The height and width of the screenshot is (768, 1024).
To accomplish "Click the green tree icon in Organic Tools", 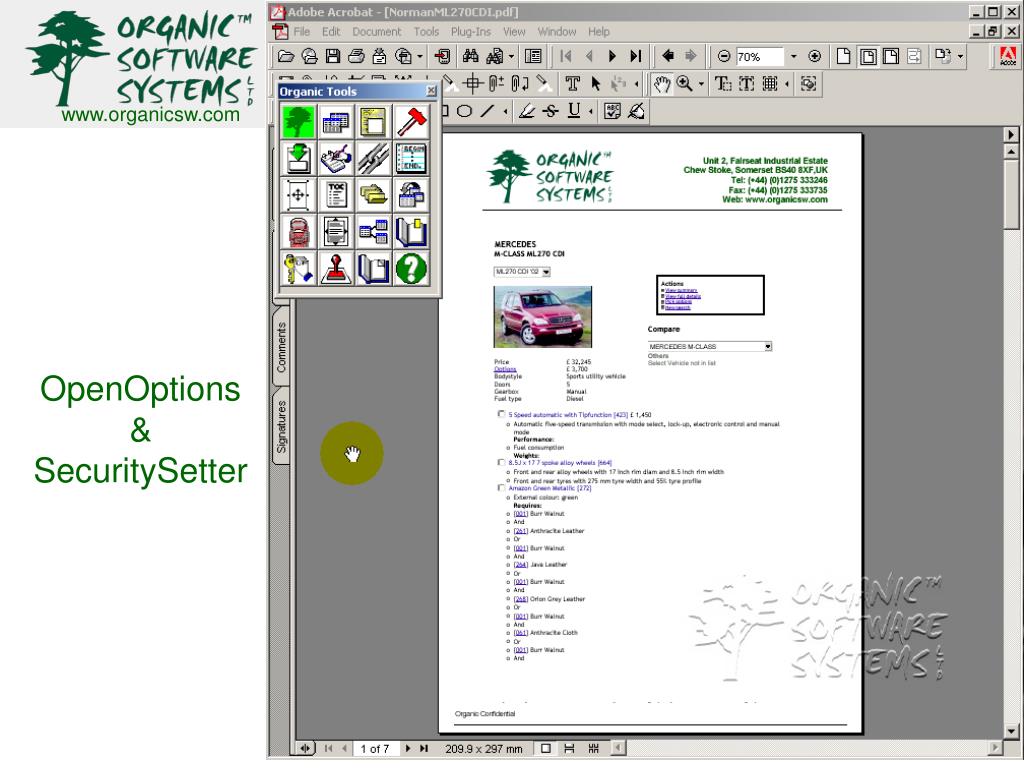I will [298, 121].
